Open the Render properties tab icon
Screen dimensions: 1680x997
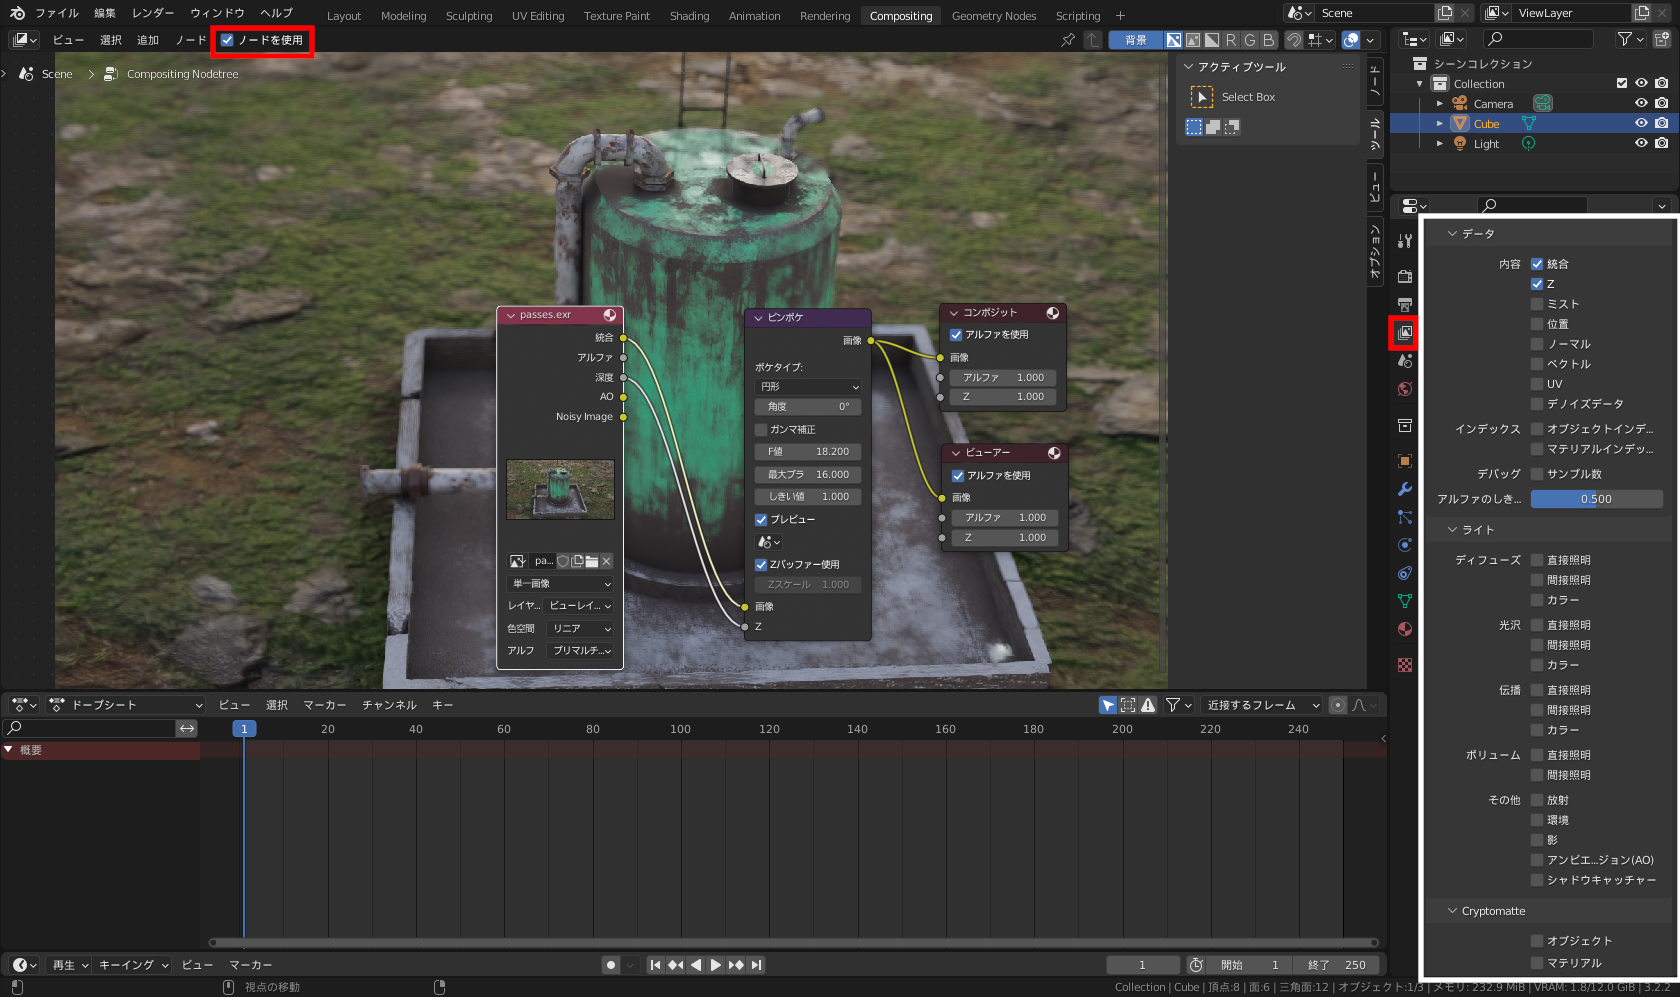point(1405,276)
